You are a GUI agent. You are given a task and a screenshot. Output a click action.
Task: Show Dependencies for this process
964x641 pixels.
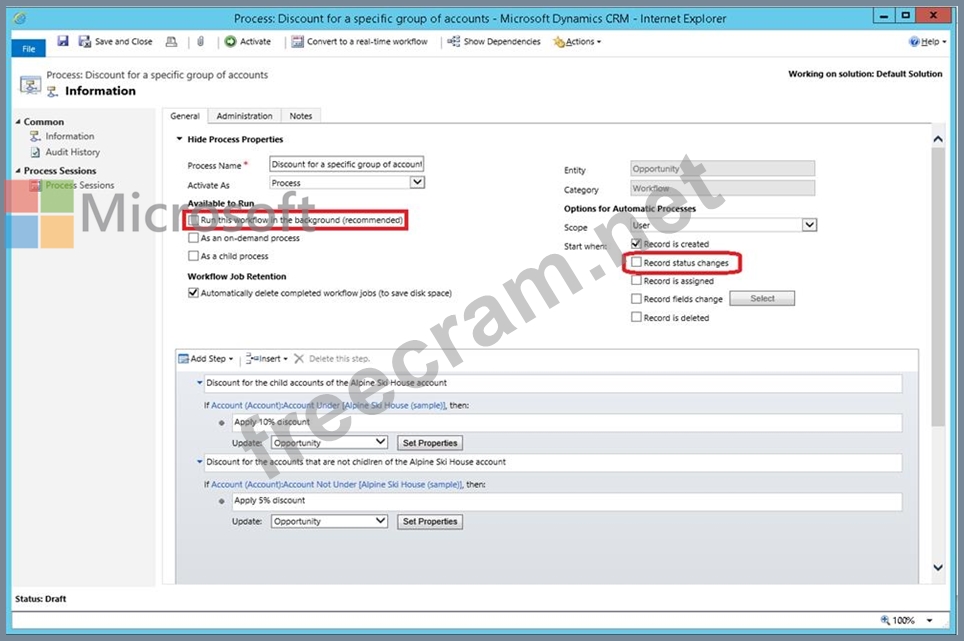494,42
